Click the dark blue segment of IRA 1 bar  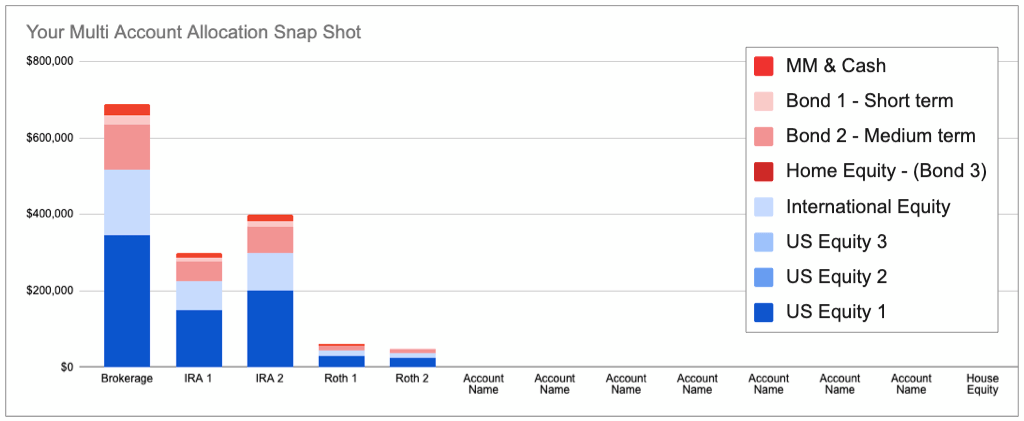tap(199, 338)
